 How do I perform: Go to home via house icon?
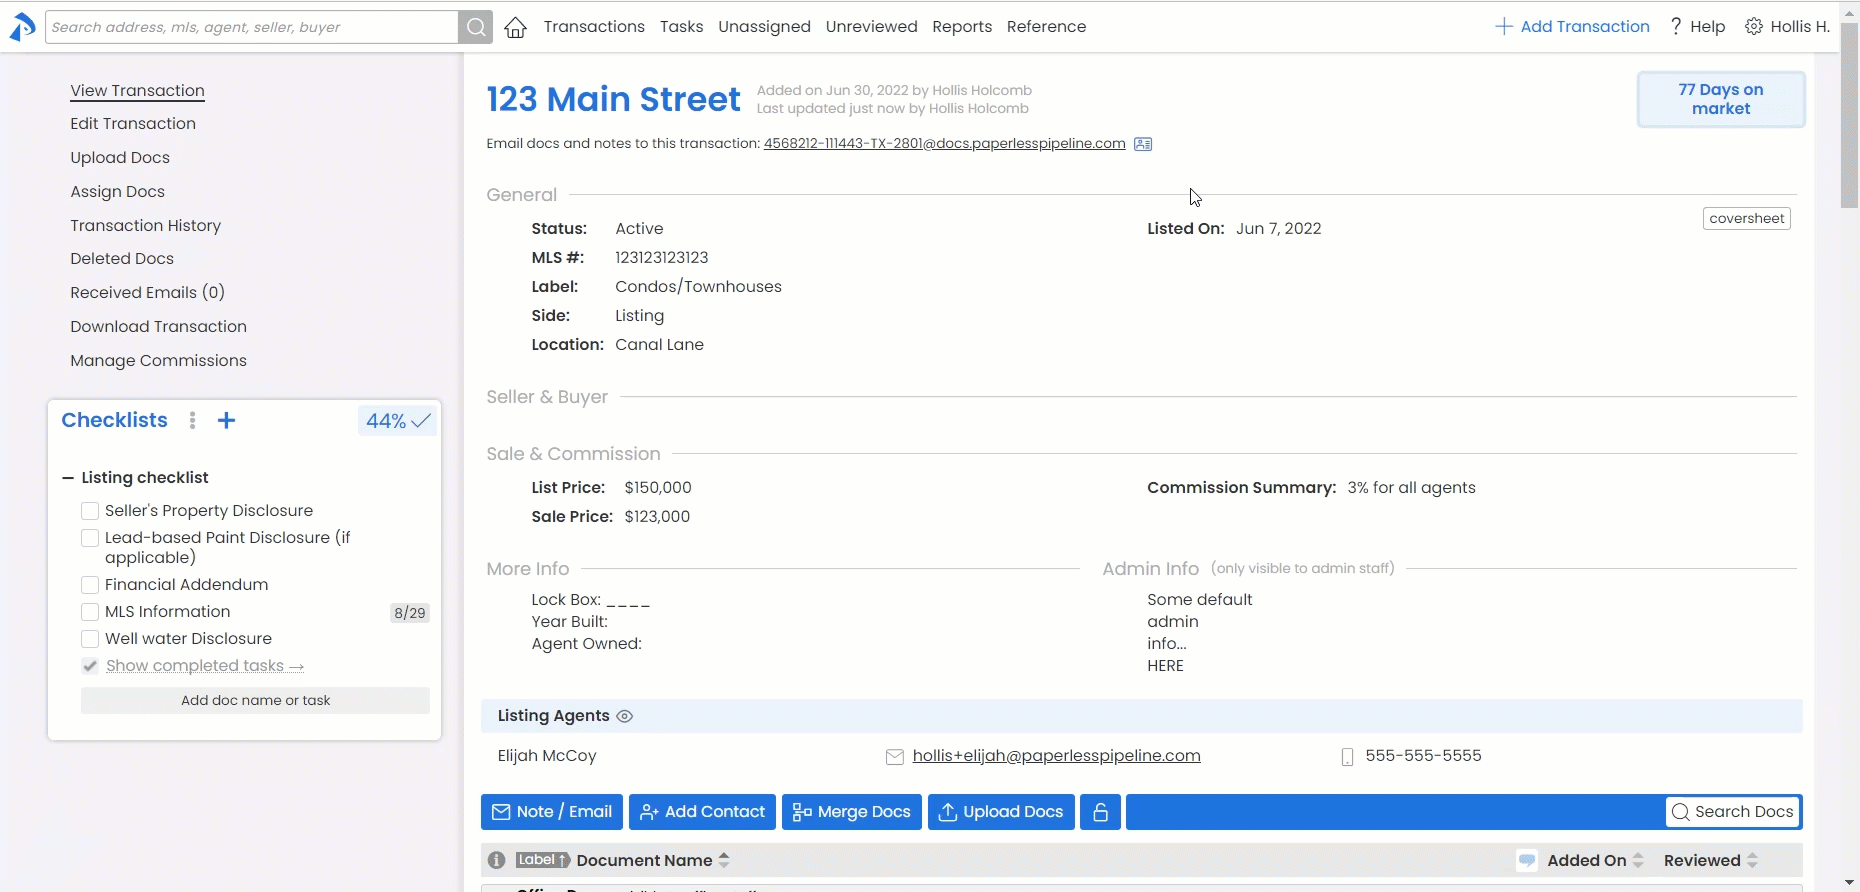516,27
